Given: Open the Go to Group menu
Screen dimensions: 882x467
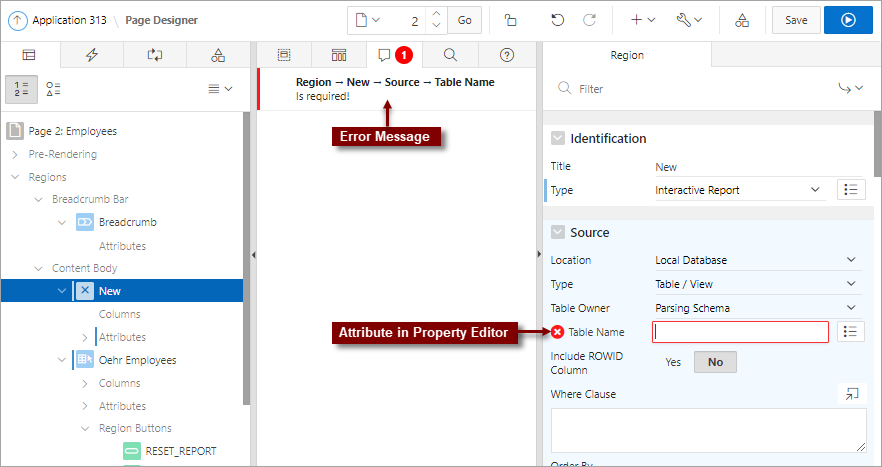Looking at the screenshot, I should pos(850,88).
